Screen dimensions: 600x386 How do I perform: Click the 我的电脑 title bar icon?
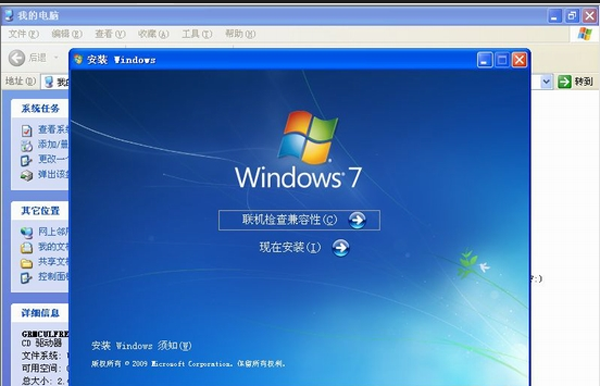[x=9, y=16]
